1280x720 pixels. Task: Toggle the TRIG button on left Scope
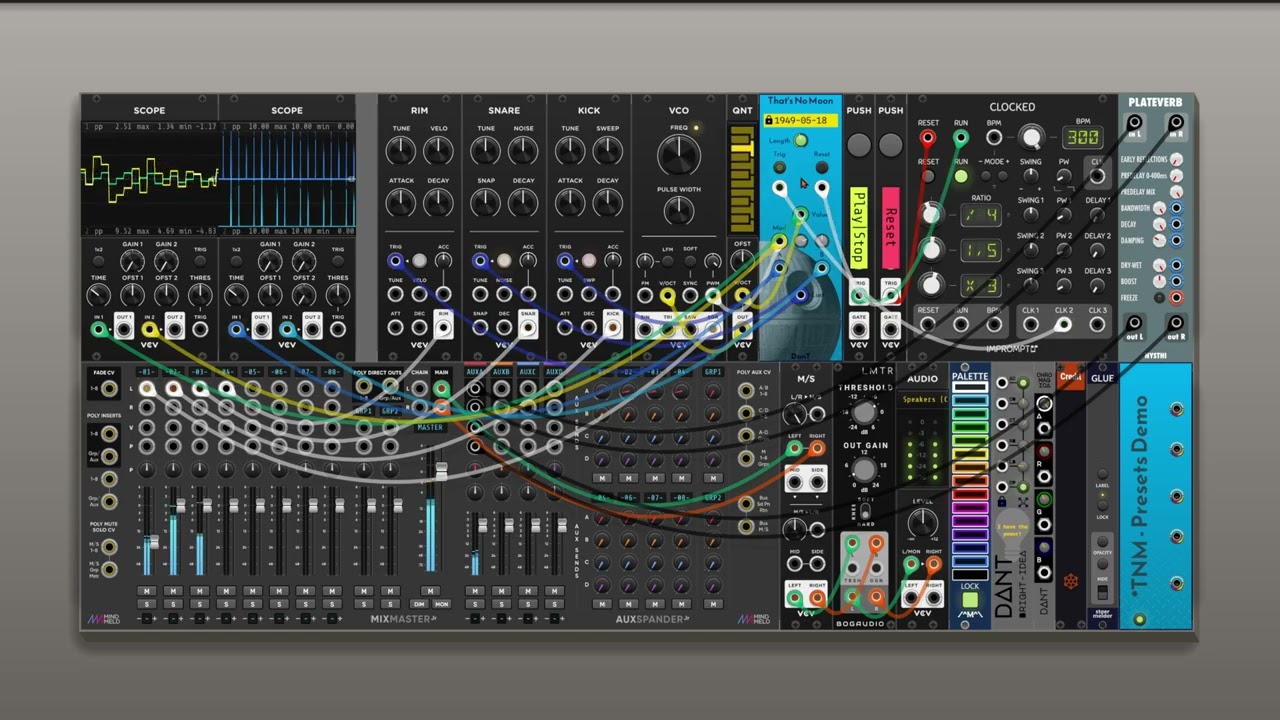[200, 262]
